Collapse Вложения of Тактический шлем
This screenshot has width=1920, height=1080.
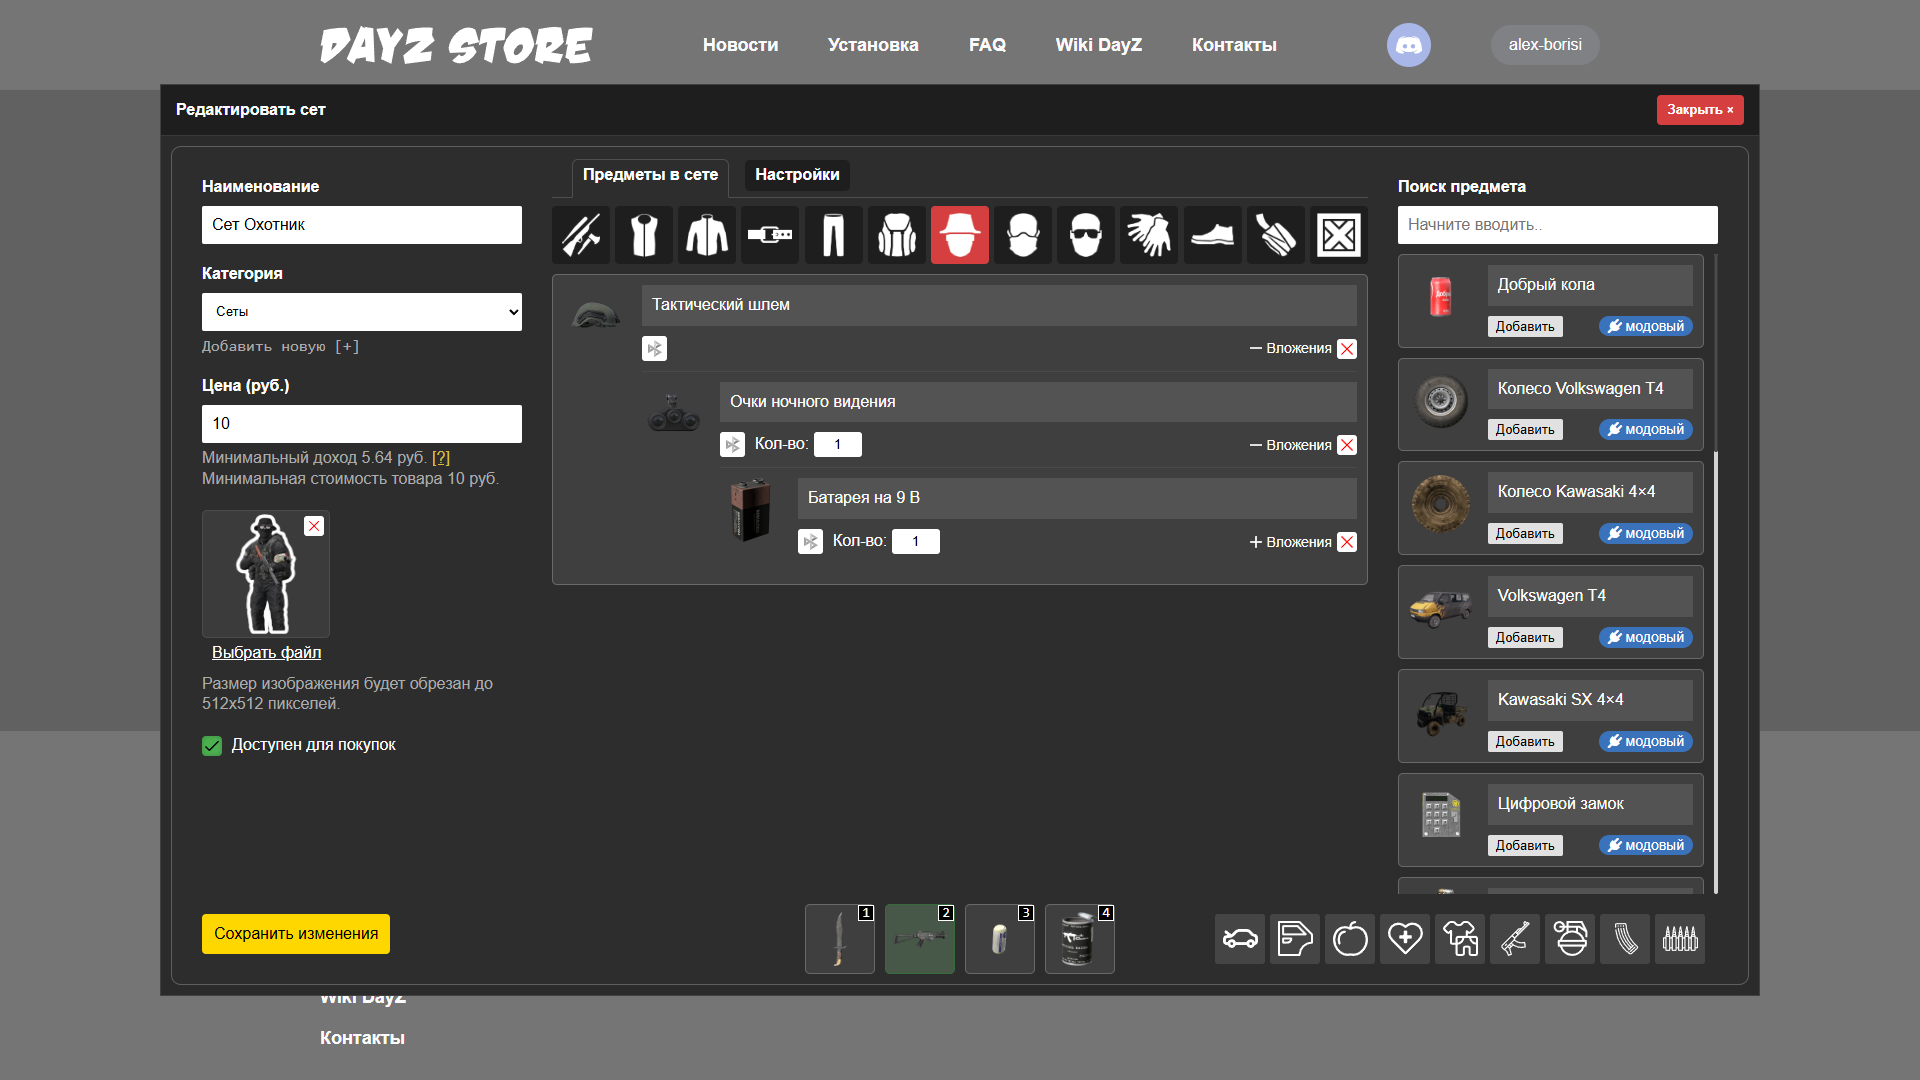(1290, 349)
